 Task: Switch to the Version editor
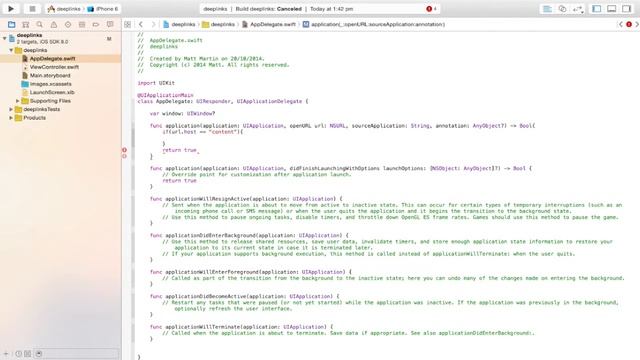click(x=578, y=9)
